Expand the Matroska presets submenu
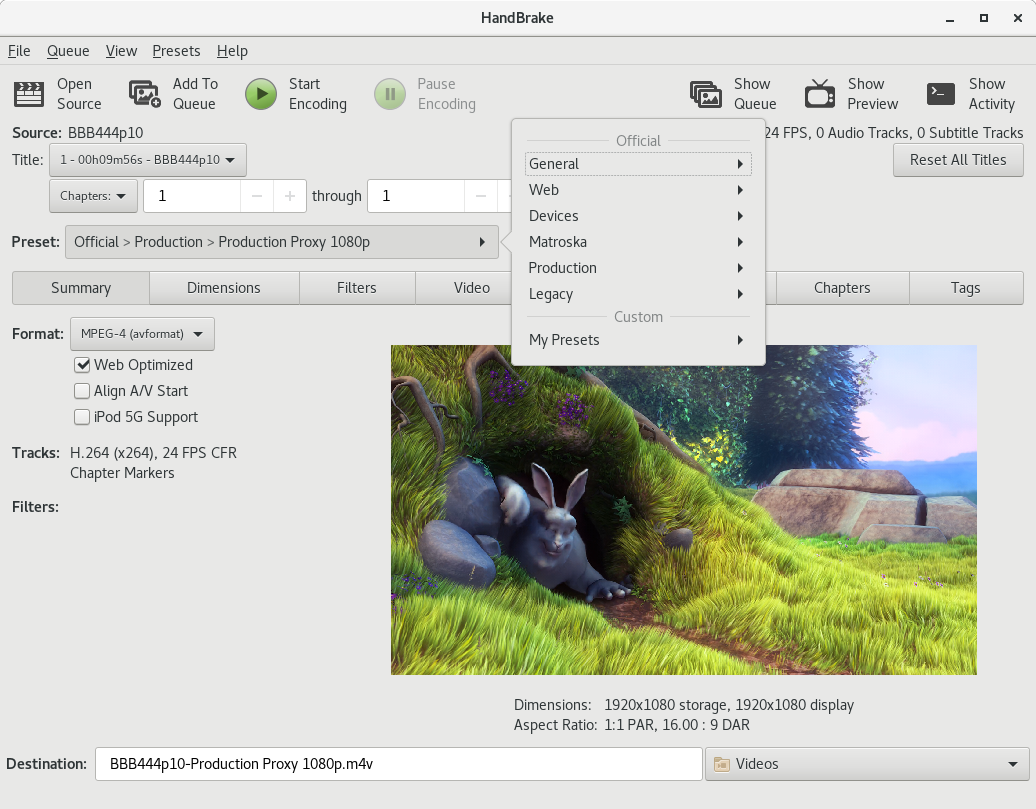1036x809 pixels. tap(638, 242)
